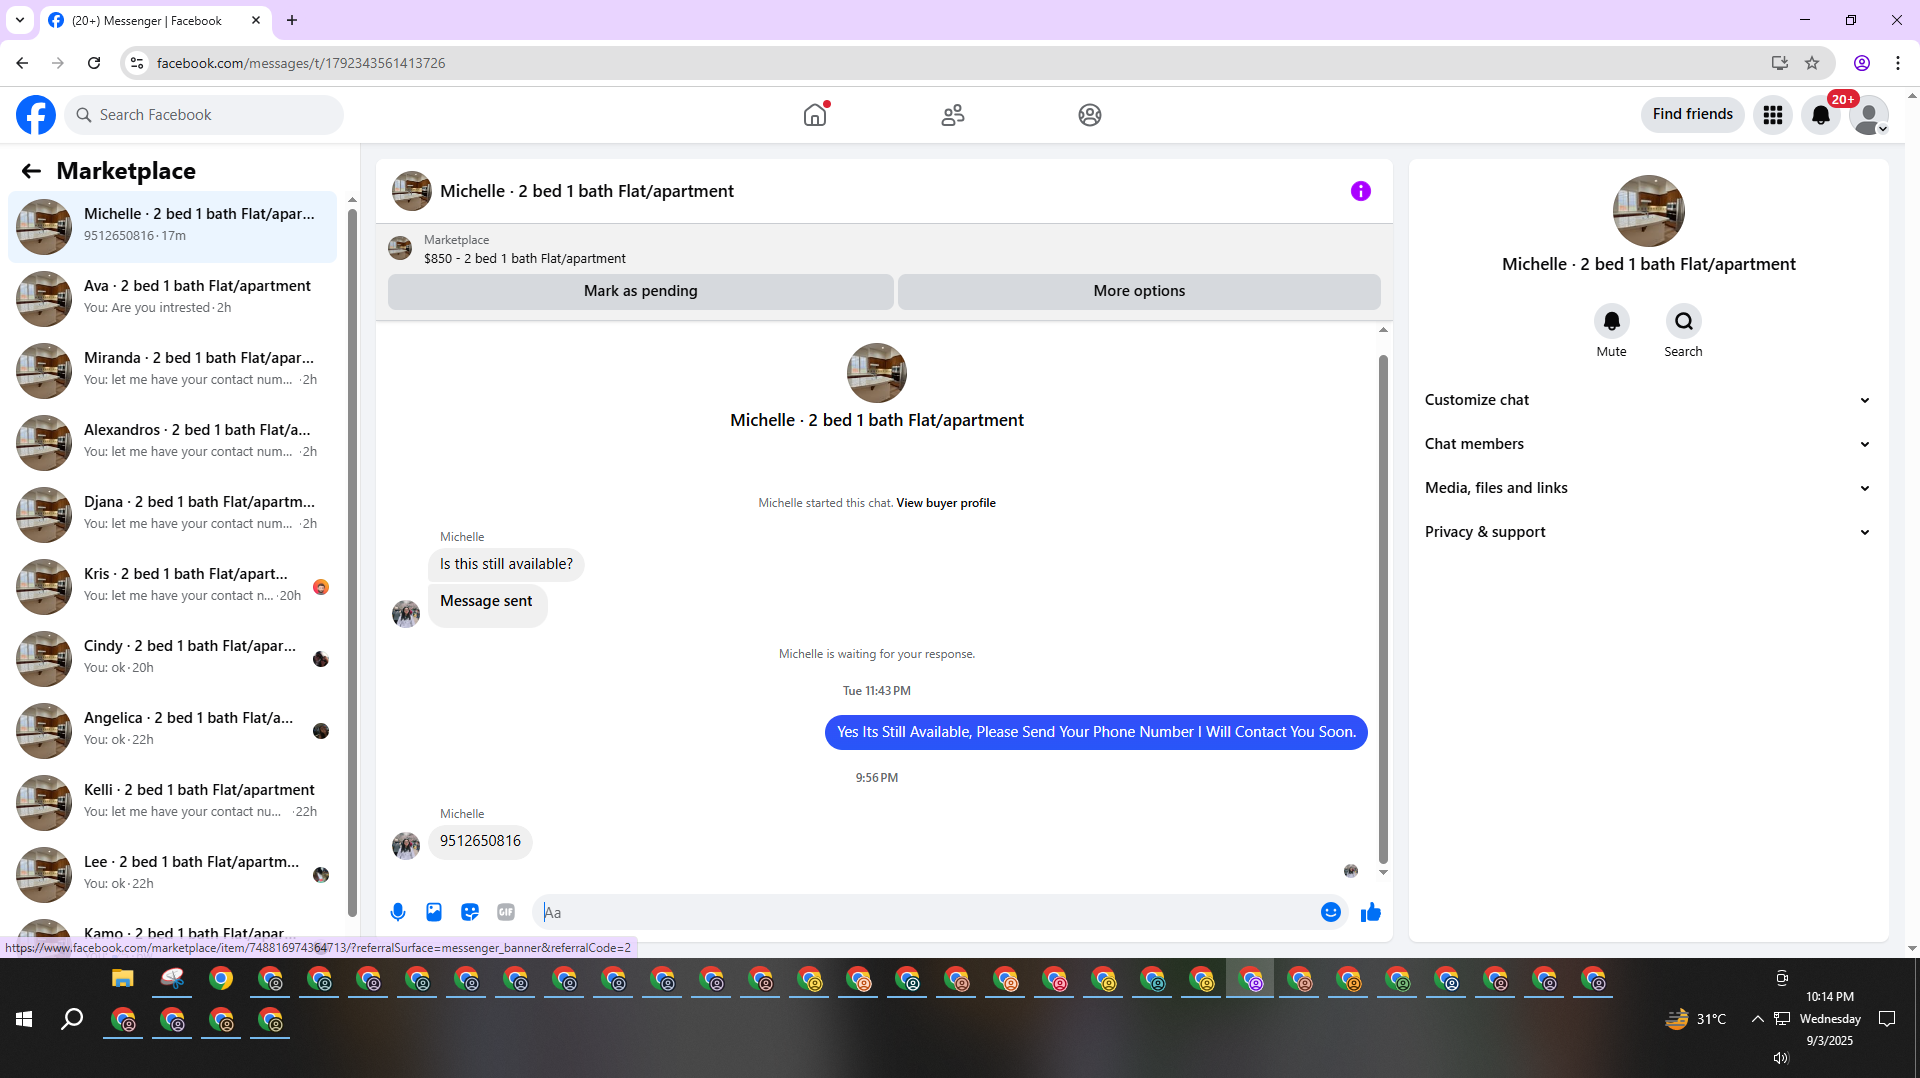This screenshot has width=1920, height=1078.
Task: Expand Media, files and links section
Action: click(x=1647, y=488)
